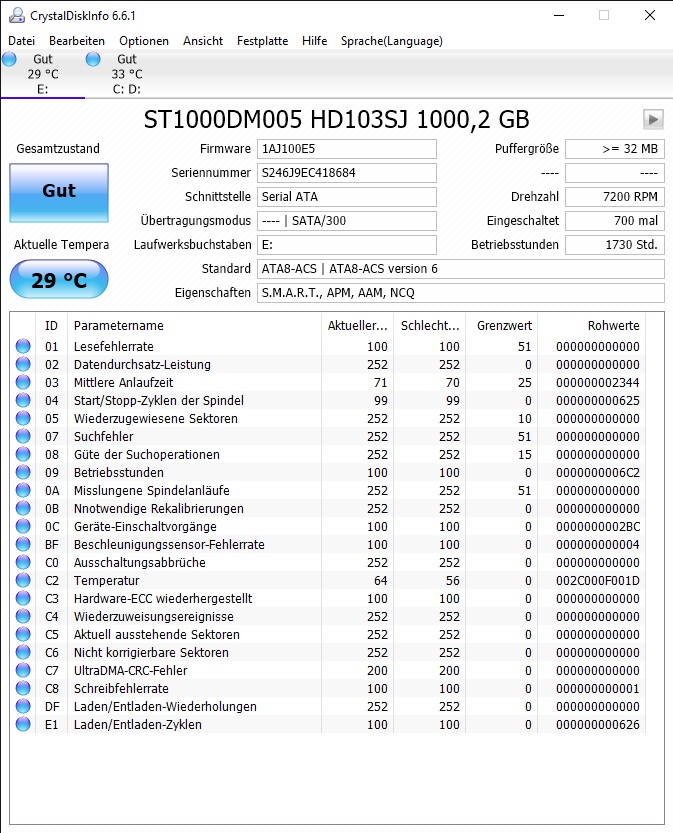Click status orb of Güte der Suchoperationen row
Image resolution: width=673 pixels, height=833 pixels.
point(23,455)
